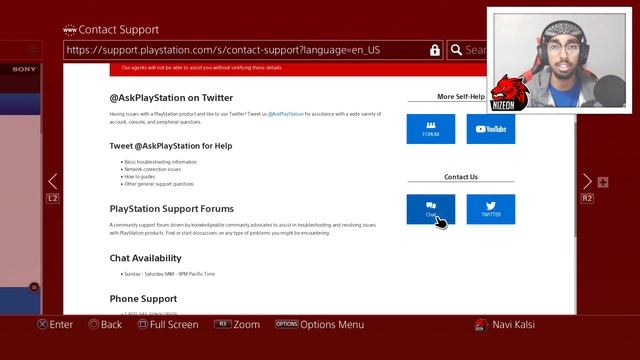Image resolution: width=640 pixels, height=360 pixels.
Task: Click 'Basic troubleshooting information' bullet
Action: (160, 162)
